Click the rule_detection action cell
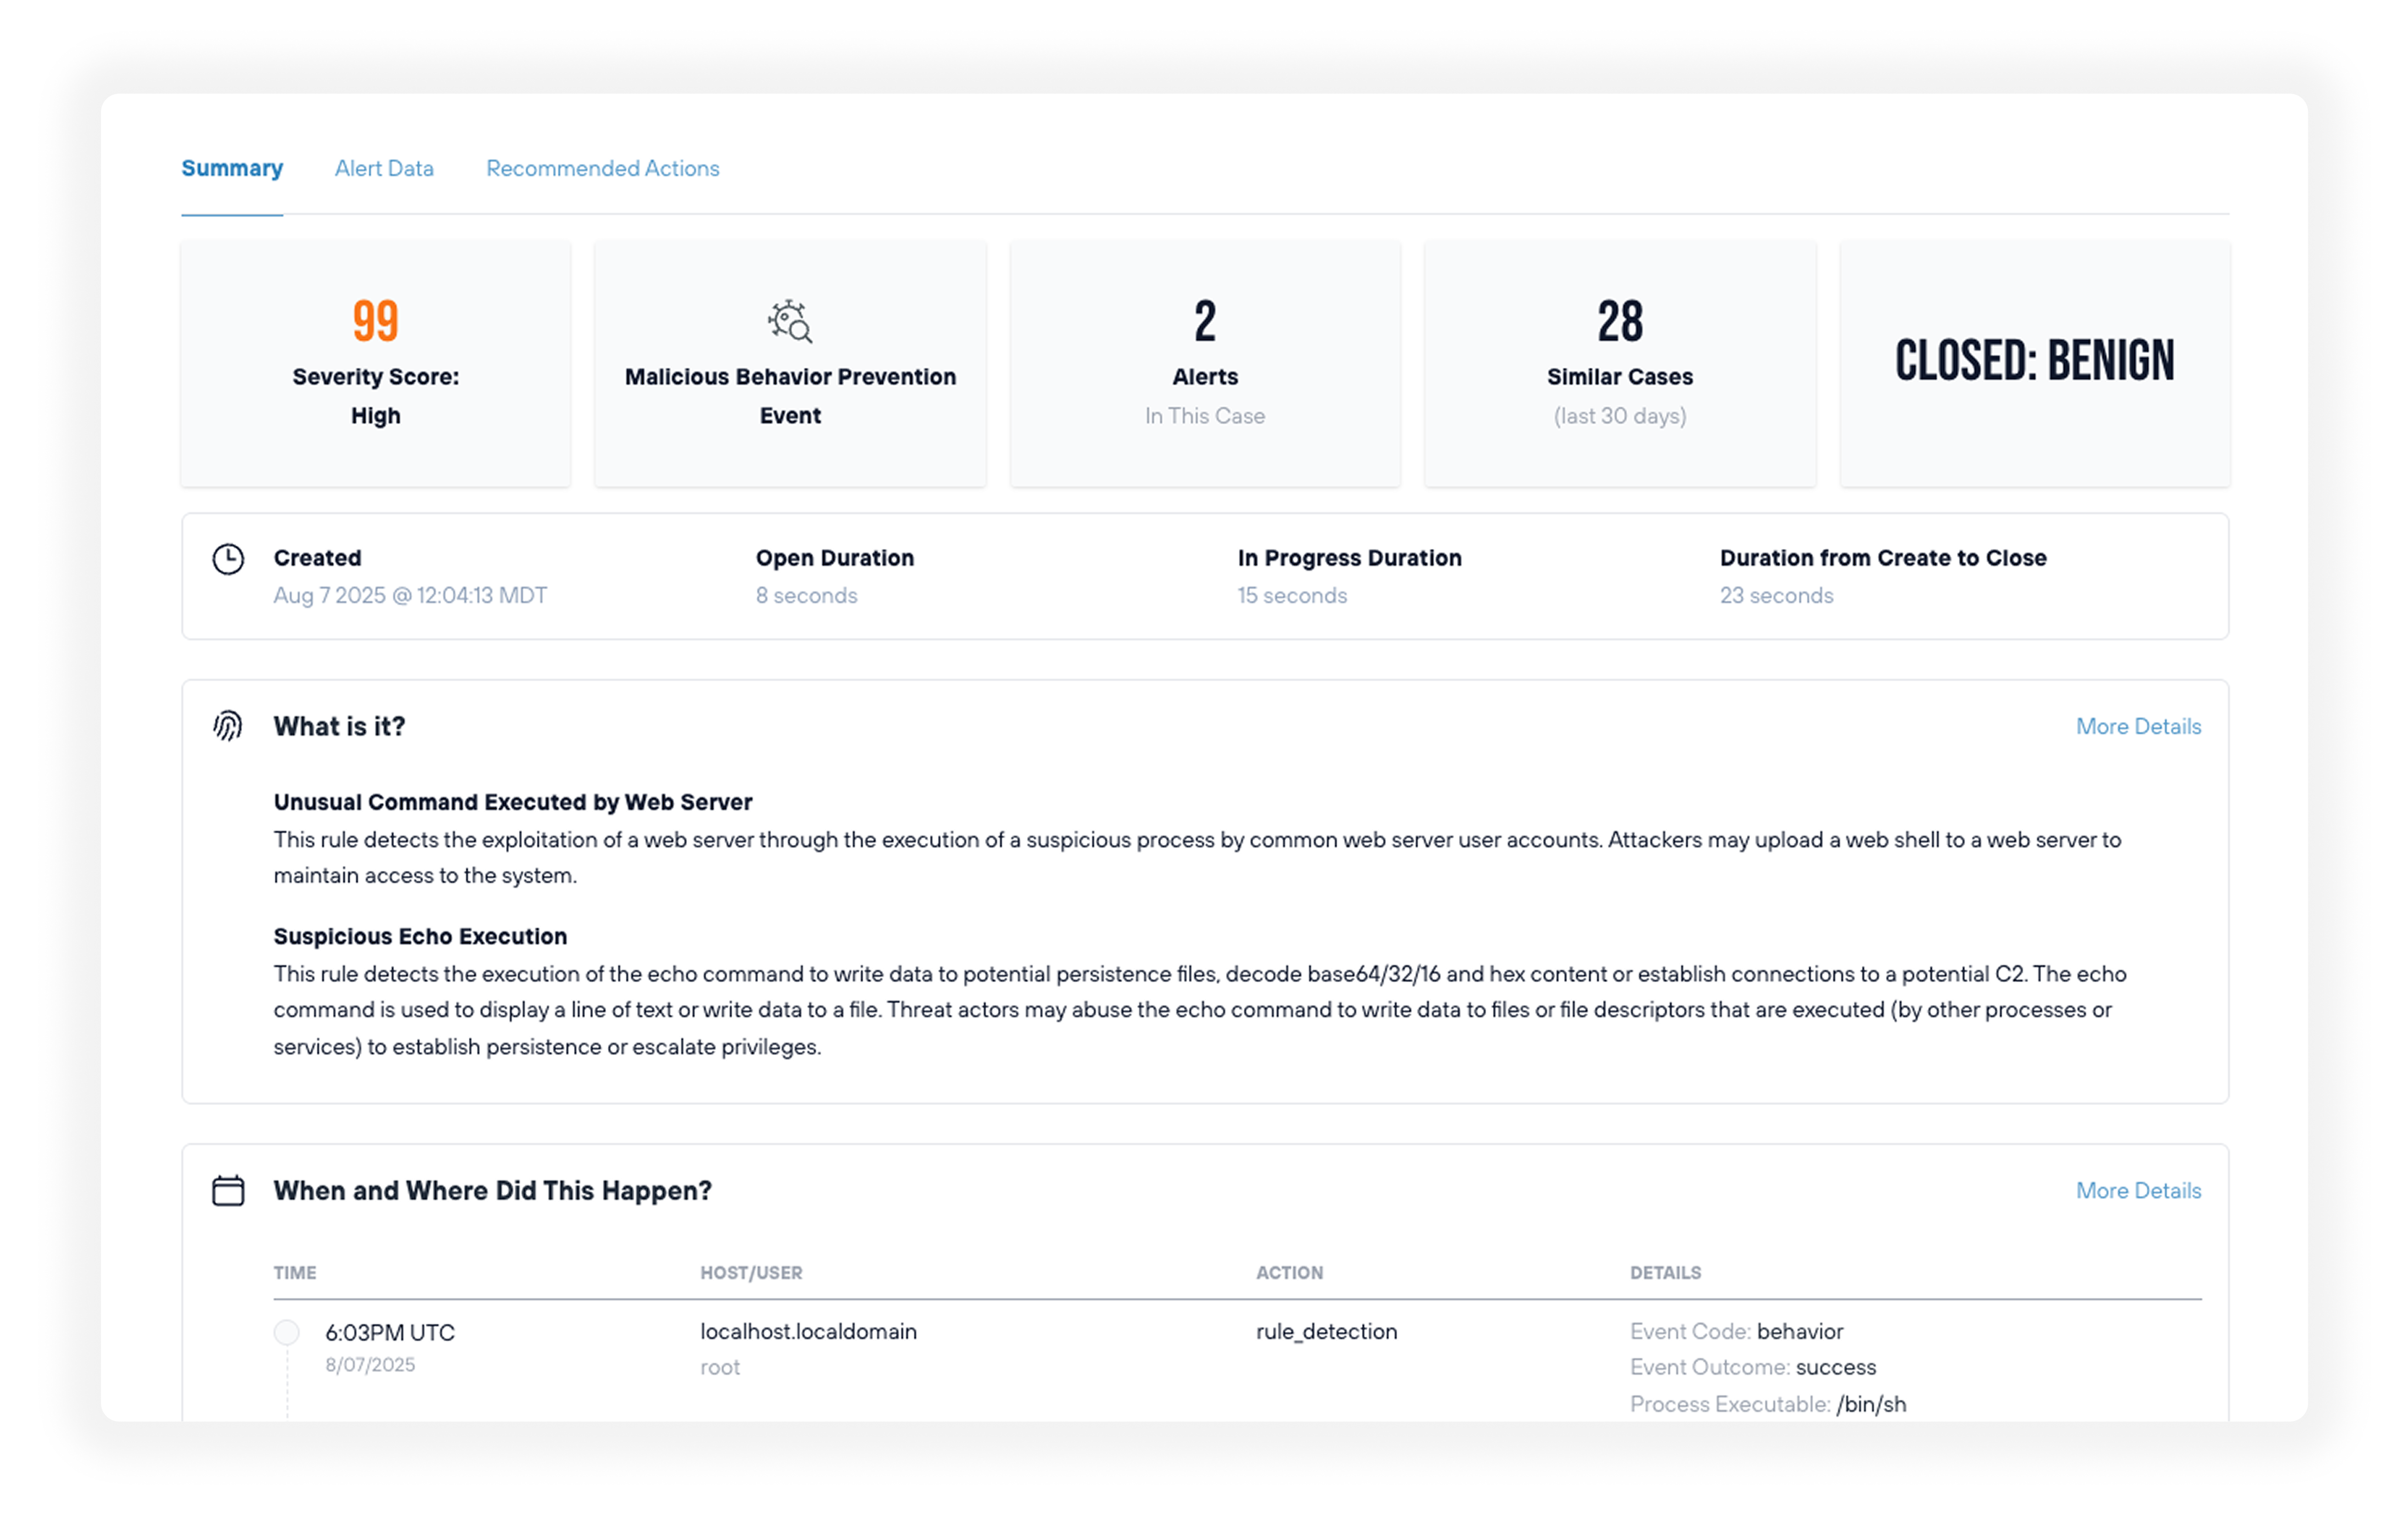The width and height of the screenshot is (2408, 1515). (x=1326, y=1331)
